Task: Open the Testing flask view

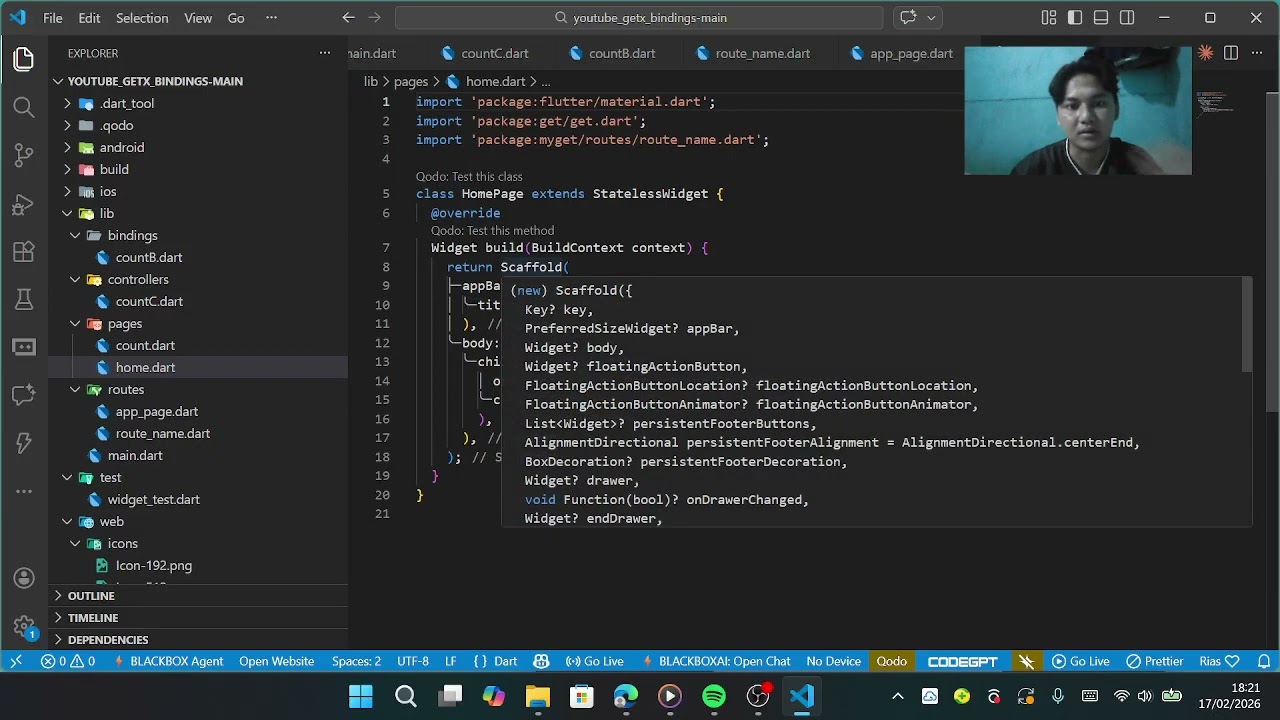Action: (24, 299)
